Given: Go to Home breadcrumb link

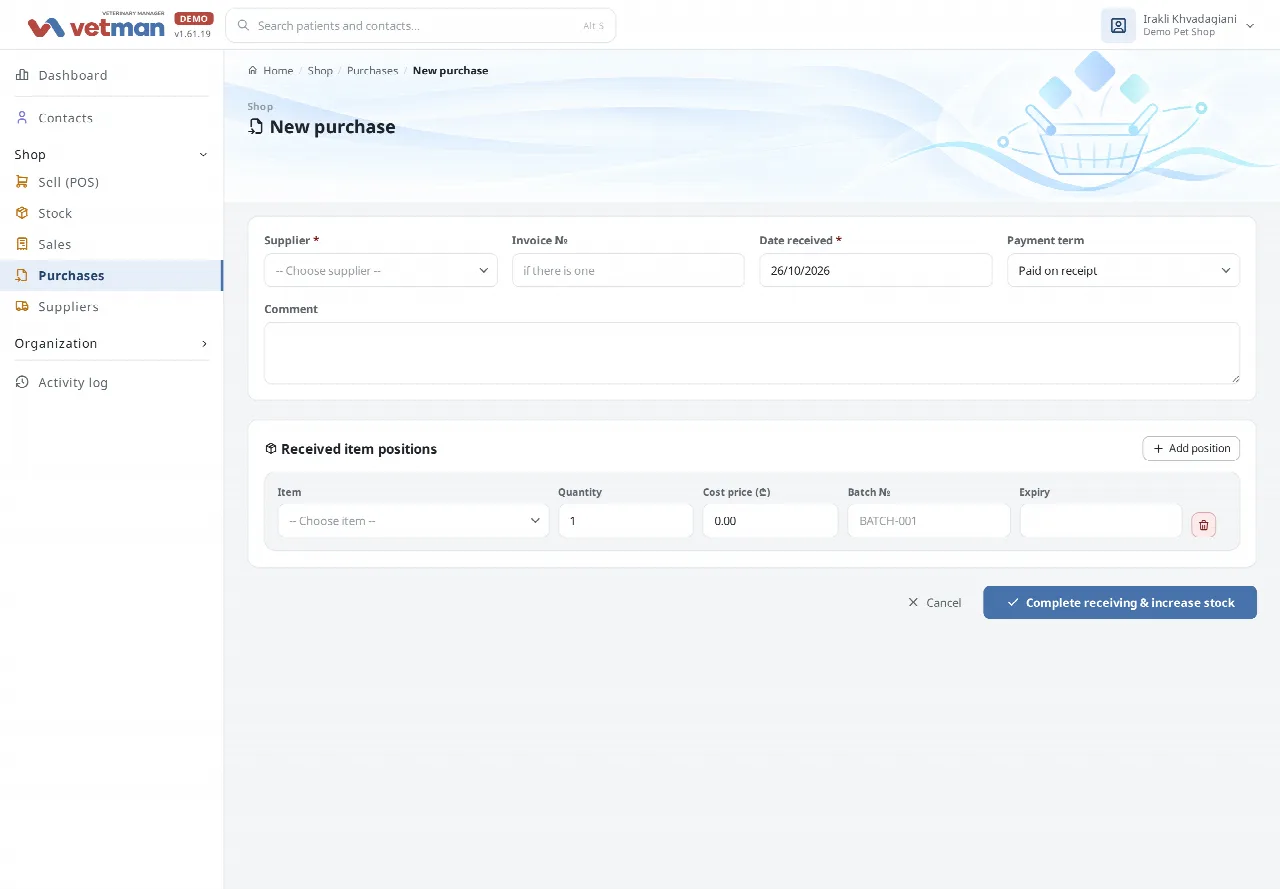Looking at the screenshot, I should (x=278, y=71).
